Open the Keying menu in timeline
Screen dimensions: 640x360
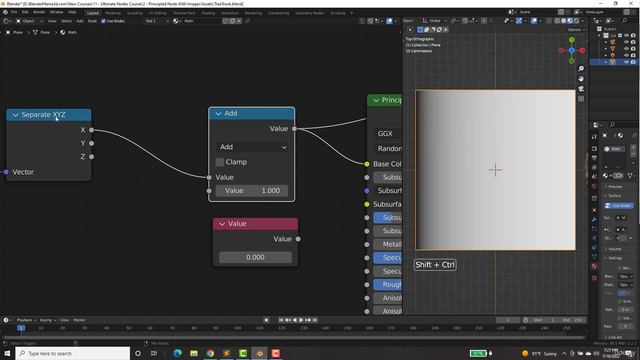click(47, 320)
